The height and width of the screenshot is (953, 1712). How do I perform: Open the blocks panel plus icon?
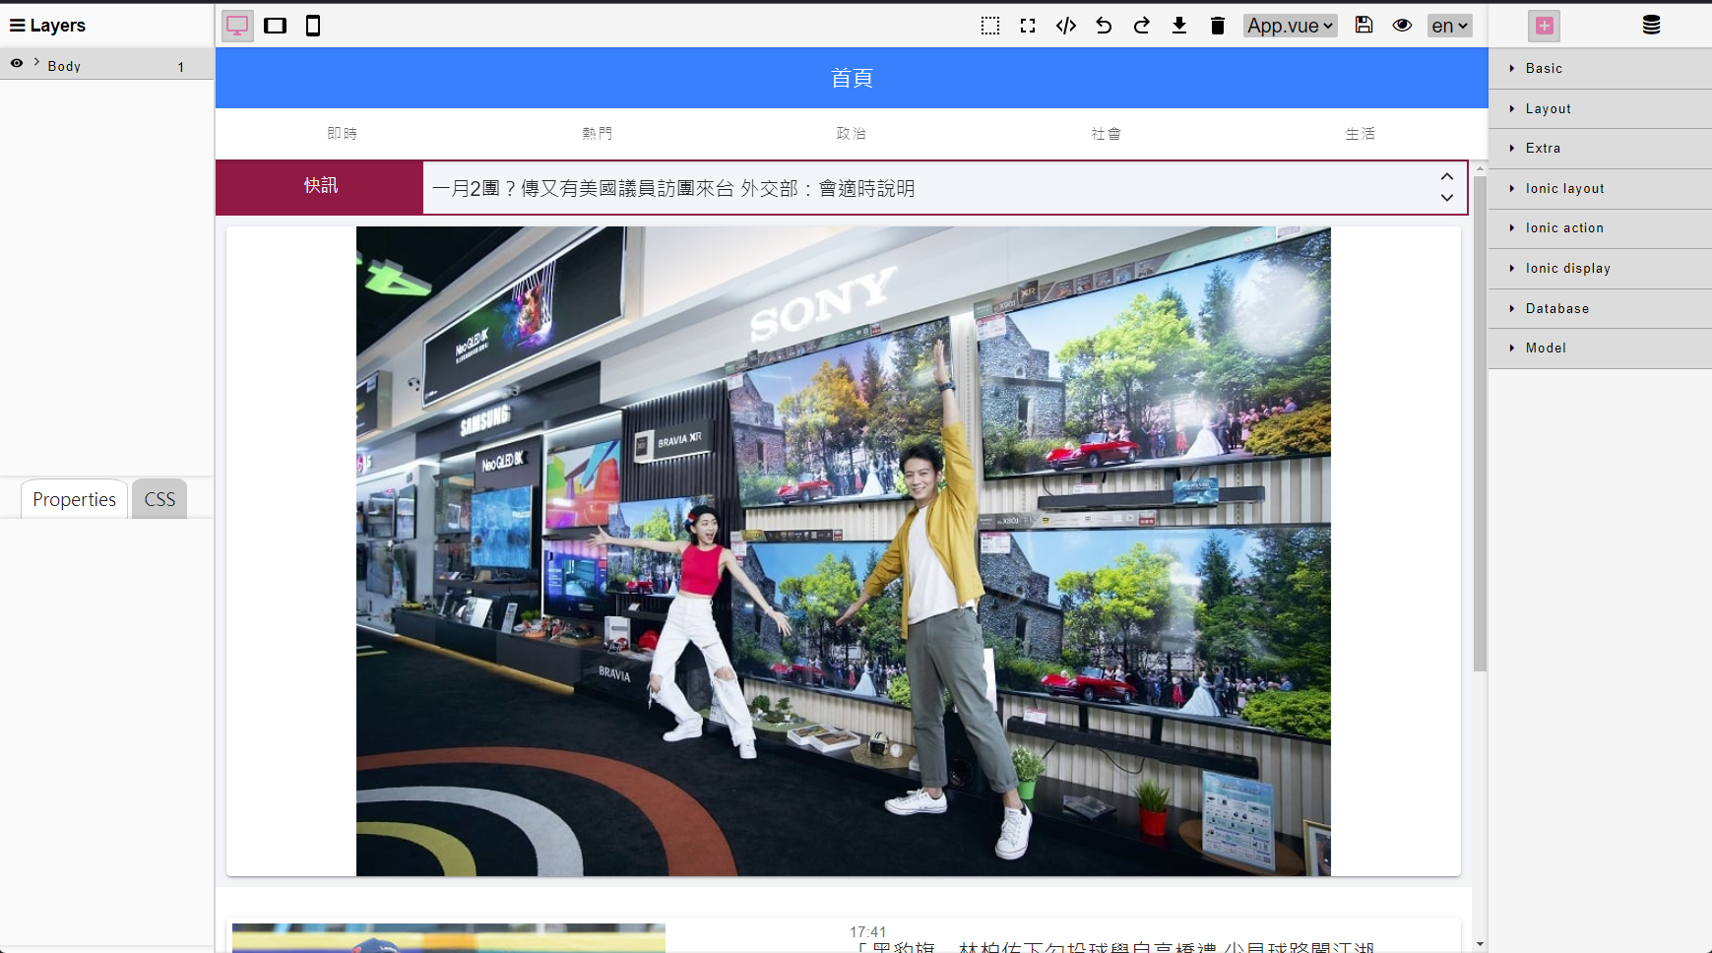pyautogui.click(x=1544, y=26)
